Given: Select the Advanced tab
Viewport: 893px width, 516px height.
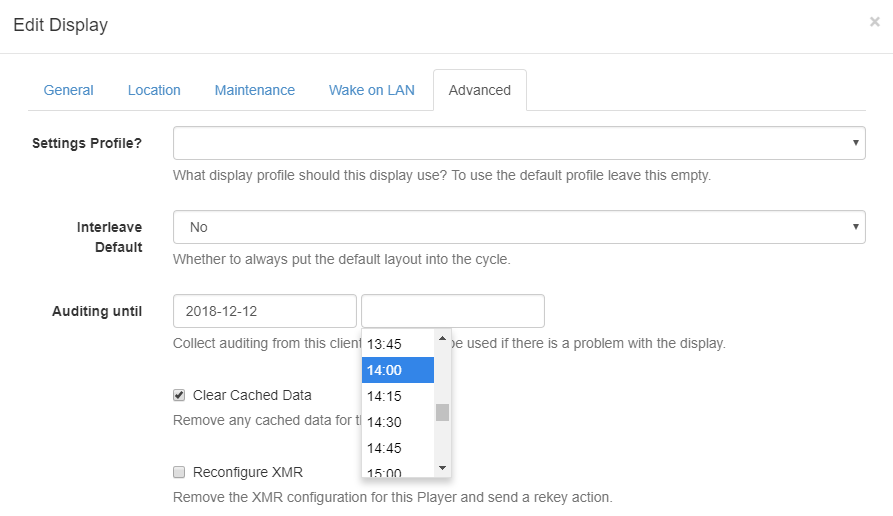Looking at the screenshot, I should point(479,90).
